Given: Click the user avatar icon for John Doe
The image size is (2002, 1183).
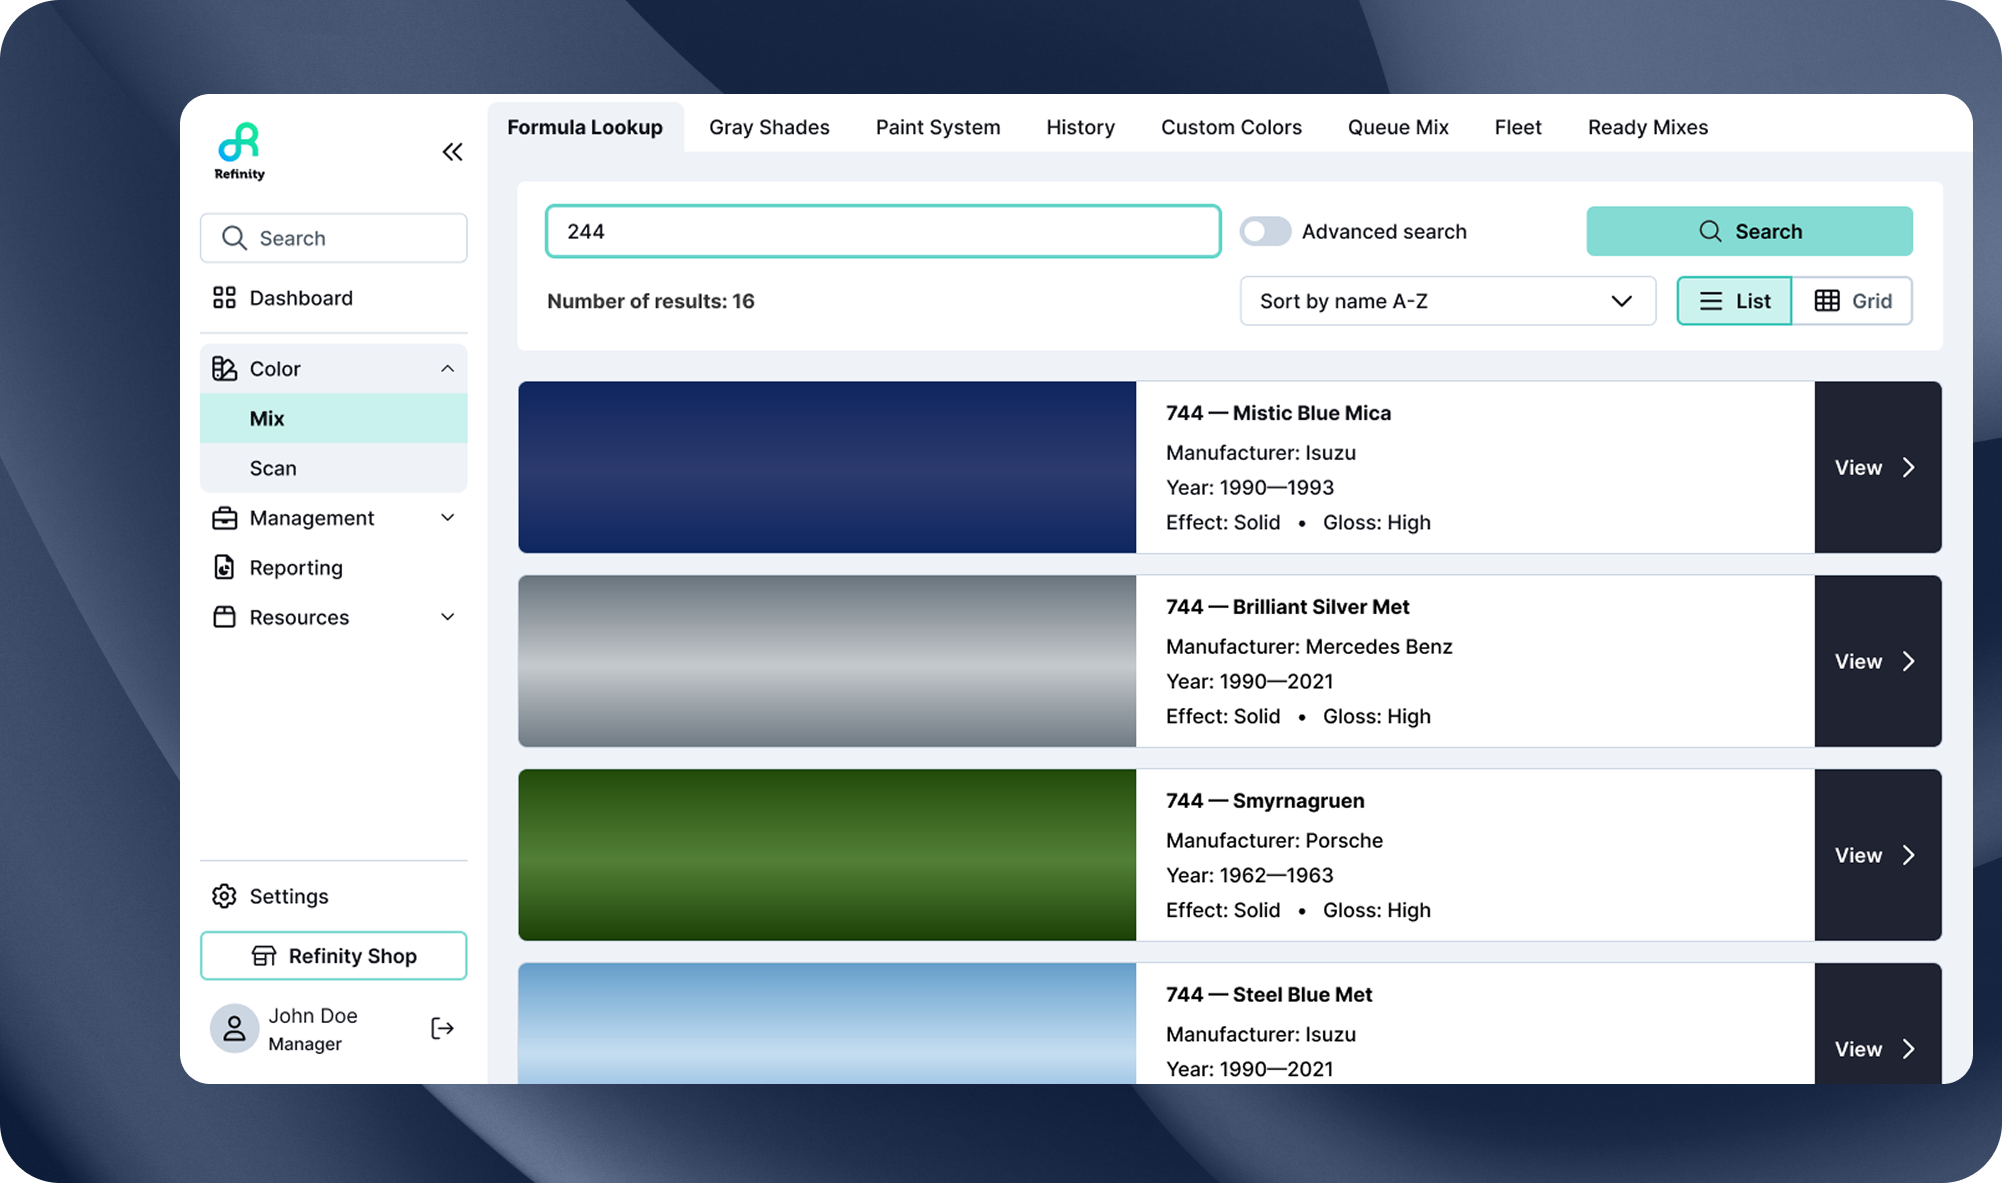Looking at the screenshot, I should 234,1028.
